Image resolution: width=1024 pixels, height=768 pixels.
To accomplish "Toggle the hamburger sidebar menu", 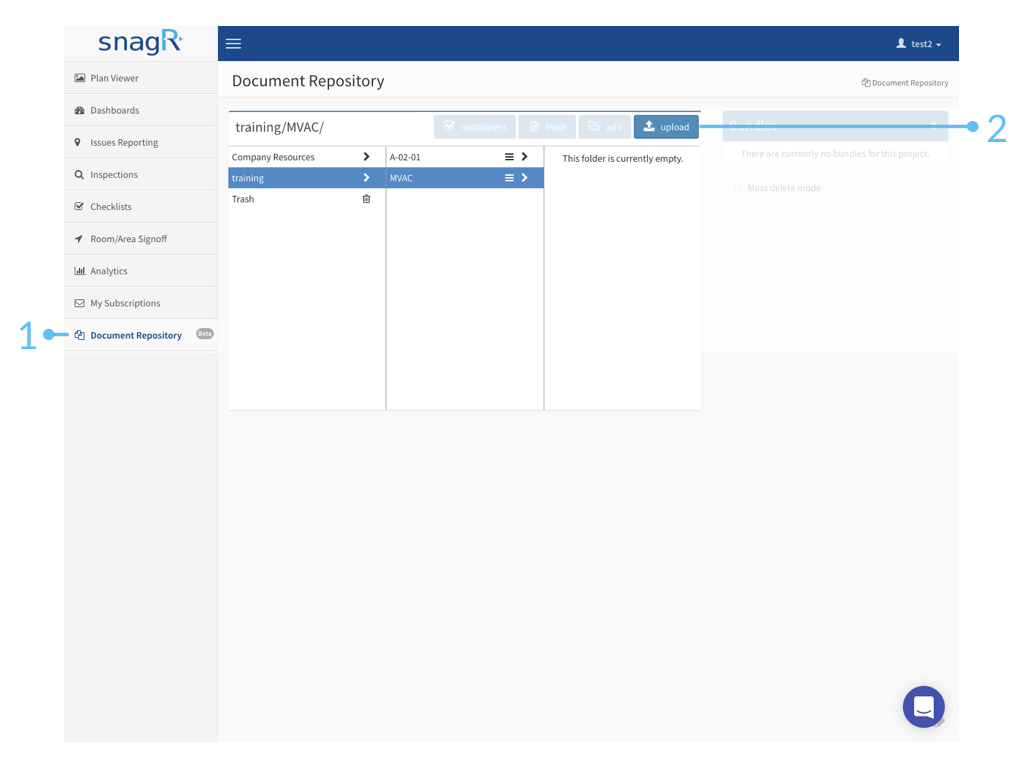I will click(x=233, y=44).
